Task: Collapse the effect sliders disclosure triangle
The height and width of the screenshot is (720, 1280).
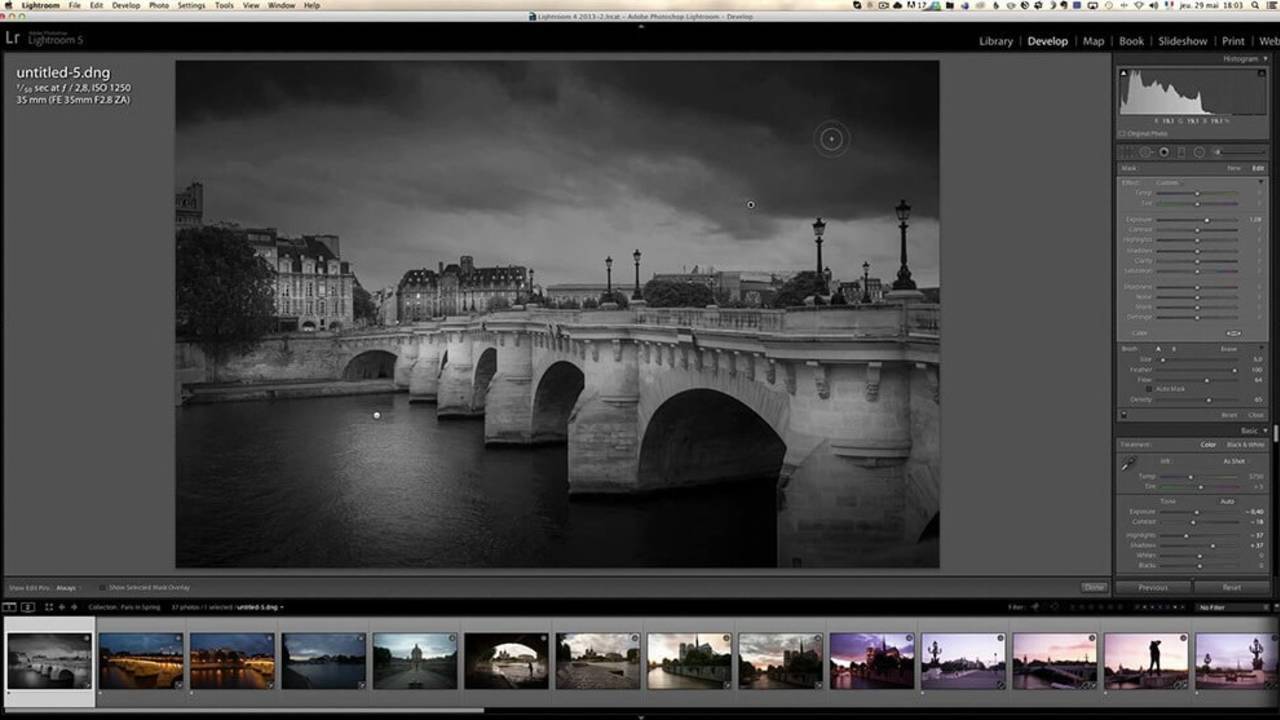Action: (x=1260, y=183)
